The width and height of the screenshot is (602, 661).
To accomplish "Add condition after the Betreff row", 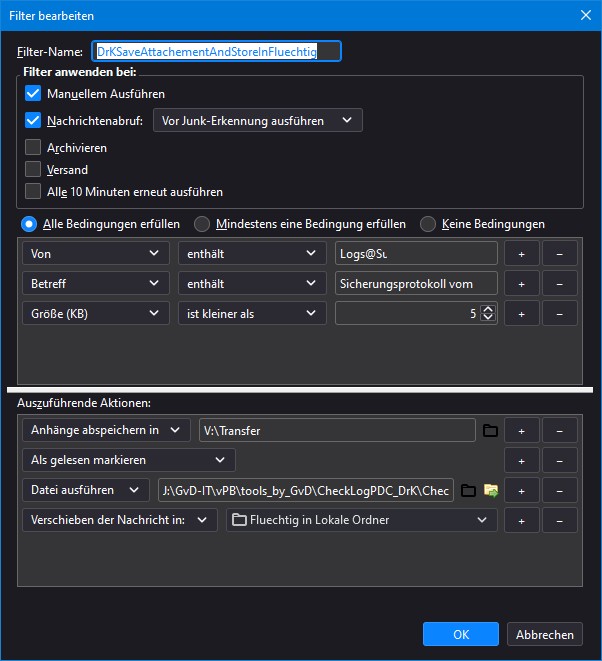I will tap(521, 283).
